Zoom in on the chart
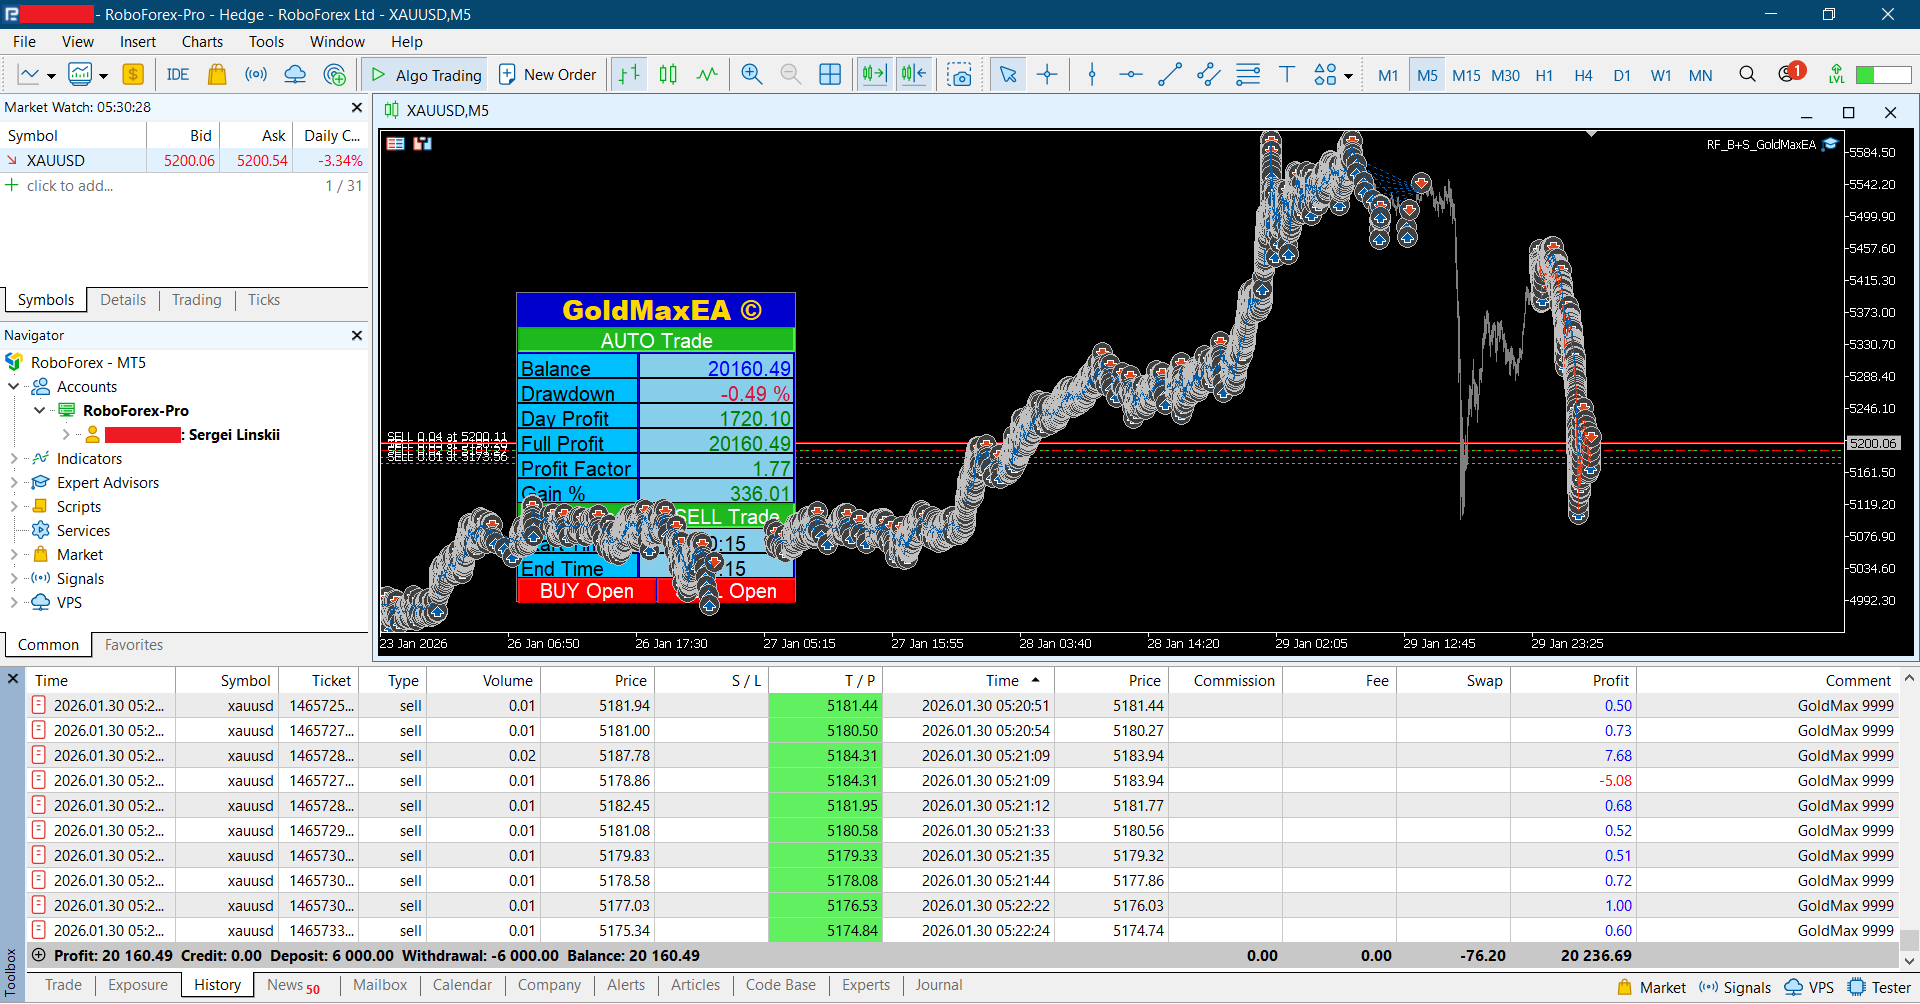The height and width of the screenshot is (1004, 1920). tap(752, 74)
